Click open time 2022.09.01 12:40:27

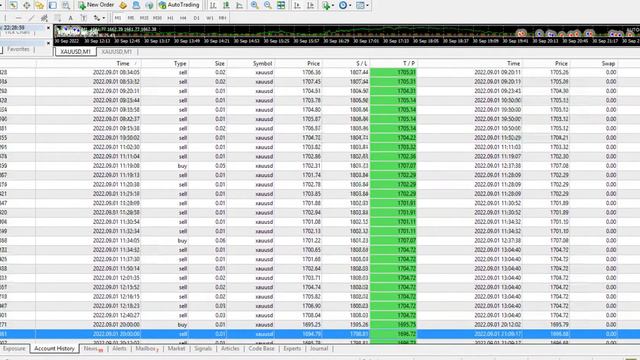pos(116,316)
